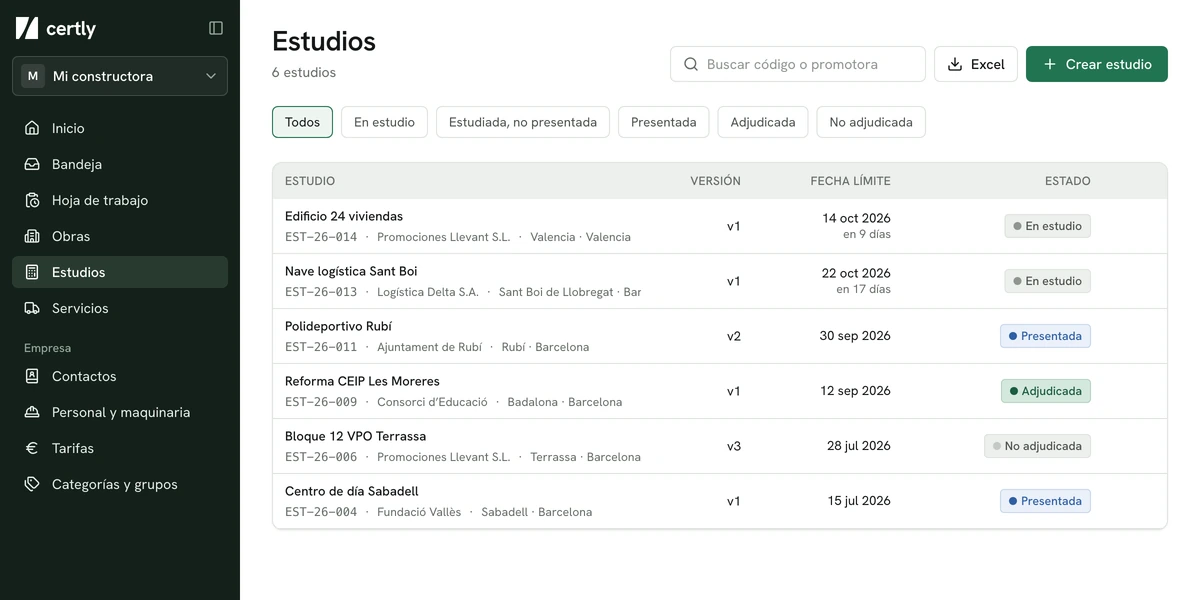Image resolution: width=1200 pixels, height=600 pixels.
Task: Click the Servicios truck icon
Action: (32, 308)
